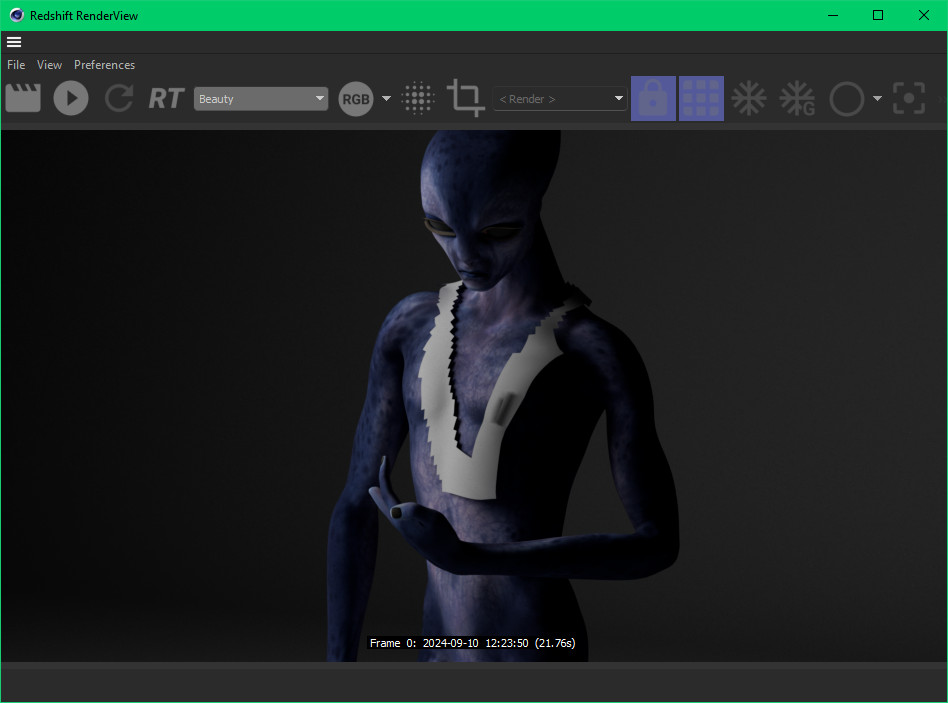The height and width of the screenshot is (703, 948).
Task: Click the Cinema 4D app icon
Action: [x=16, y=15]
